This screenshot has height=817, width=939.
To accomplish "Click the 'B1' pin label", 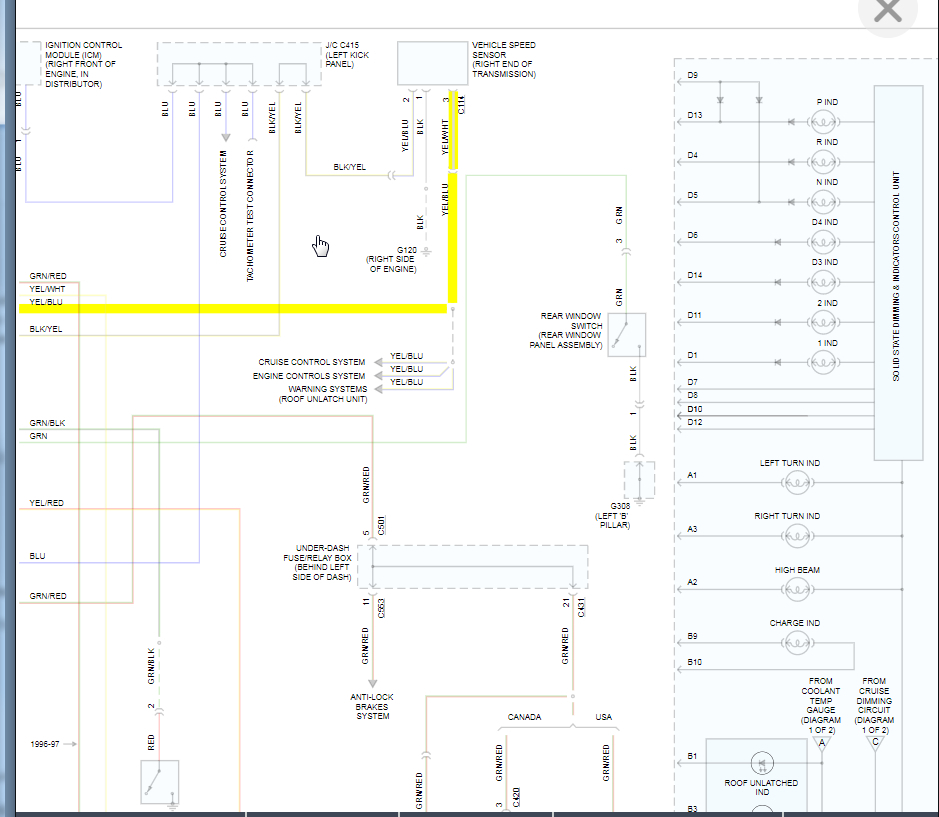I will click(692, 756).
